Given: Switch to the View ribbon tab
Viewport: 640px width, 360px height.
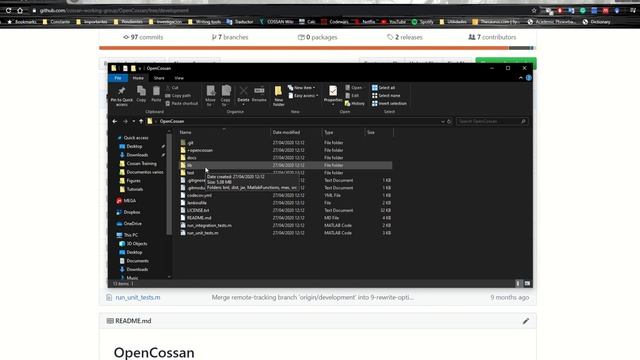Looking at the screenshot, I should pyautogui.click(x=179, y=78).
